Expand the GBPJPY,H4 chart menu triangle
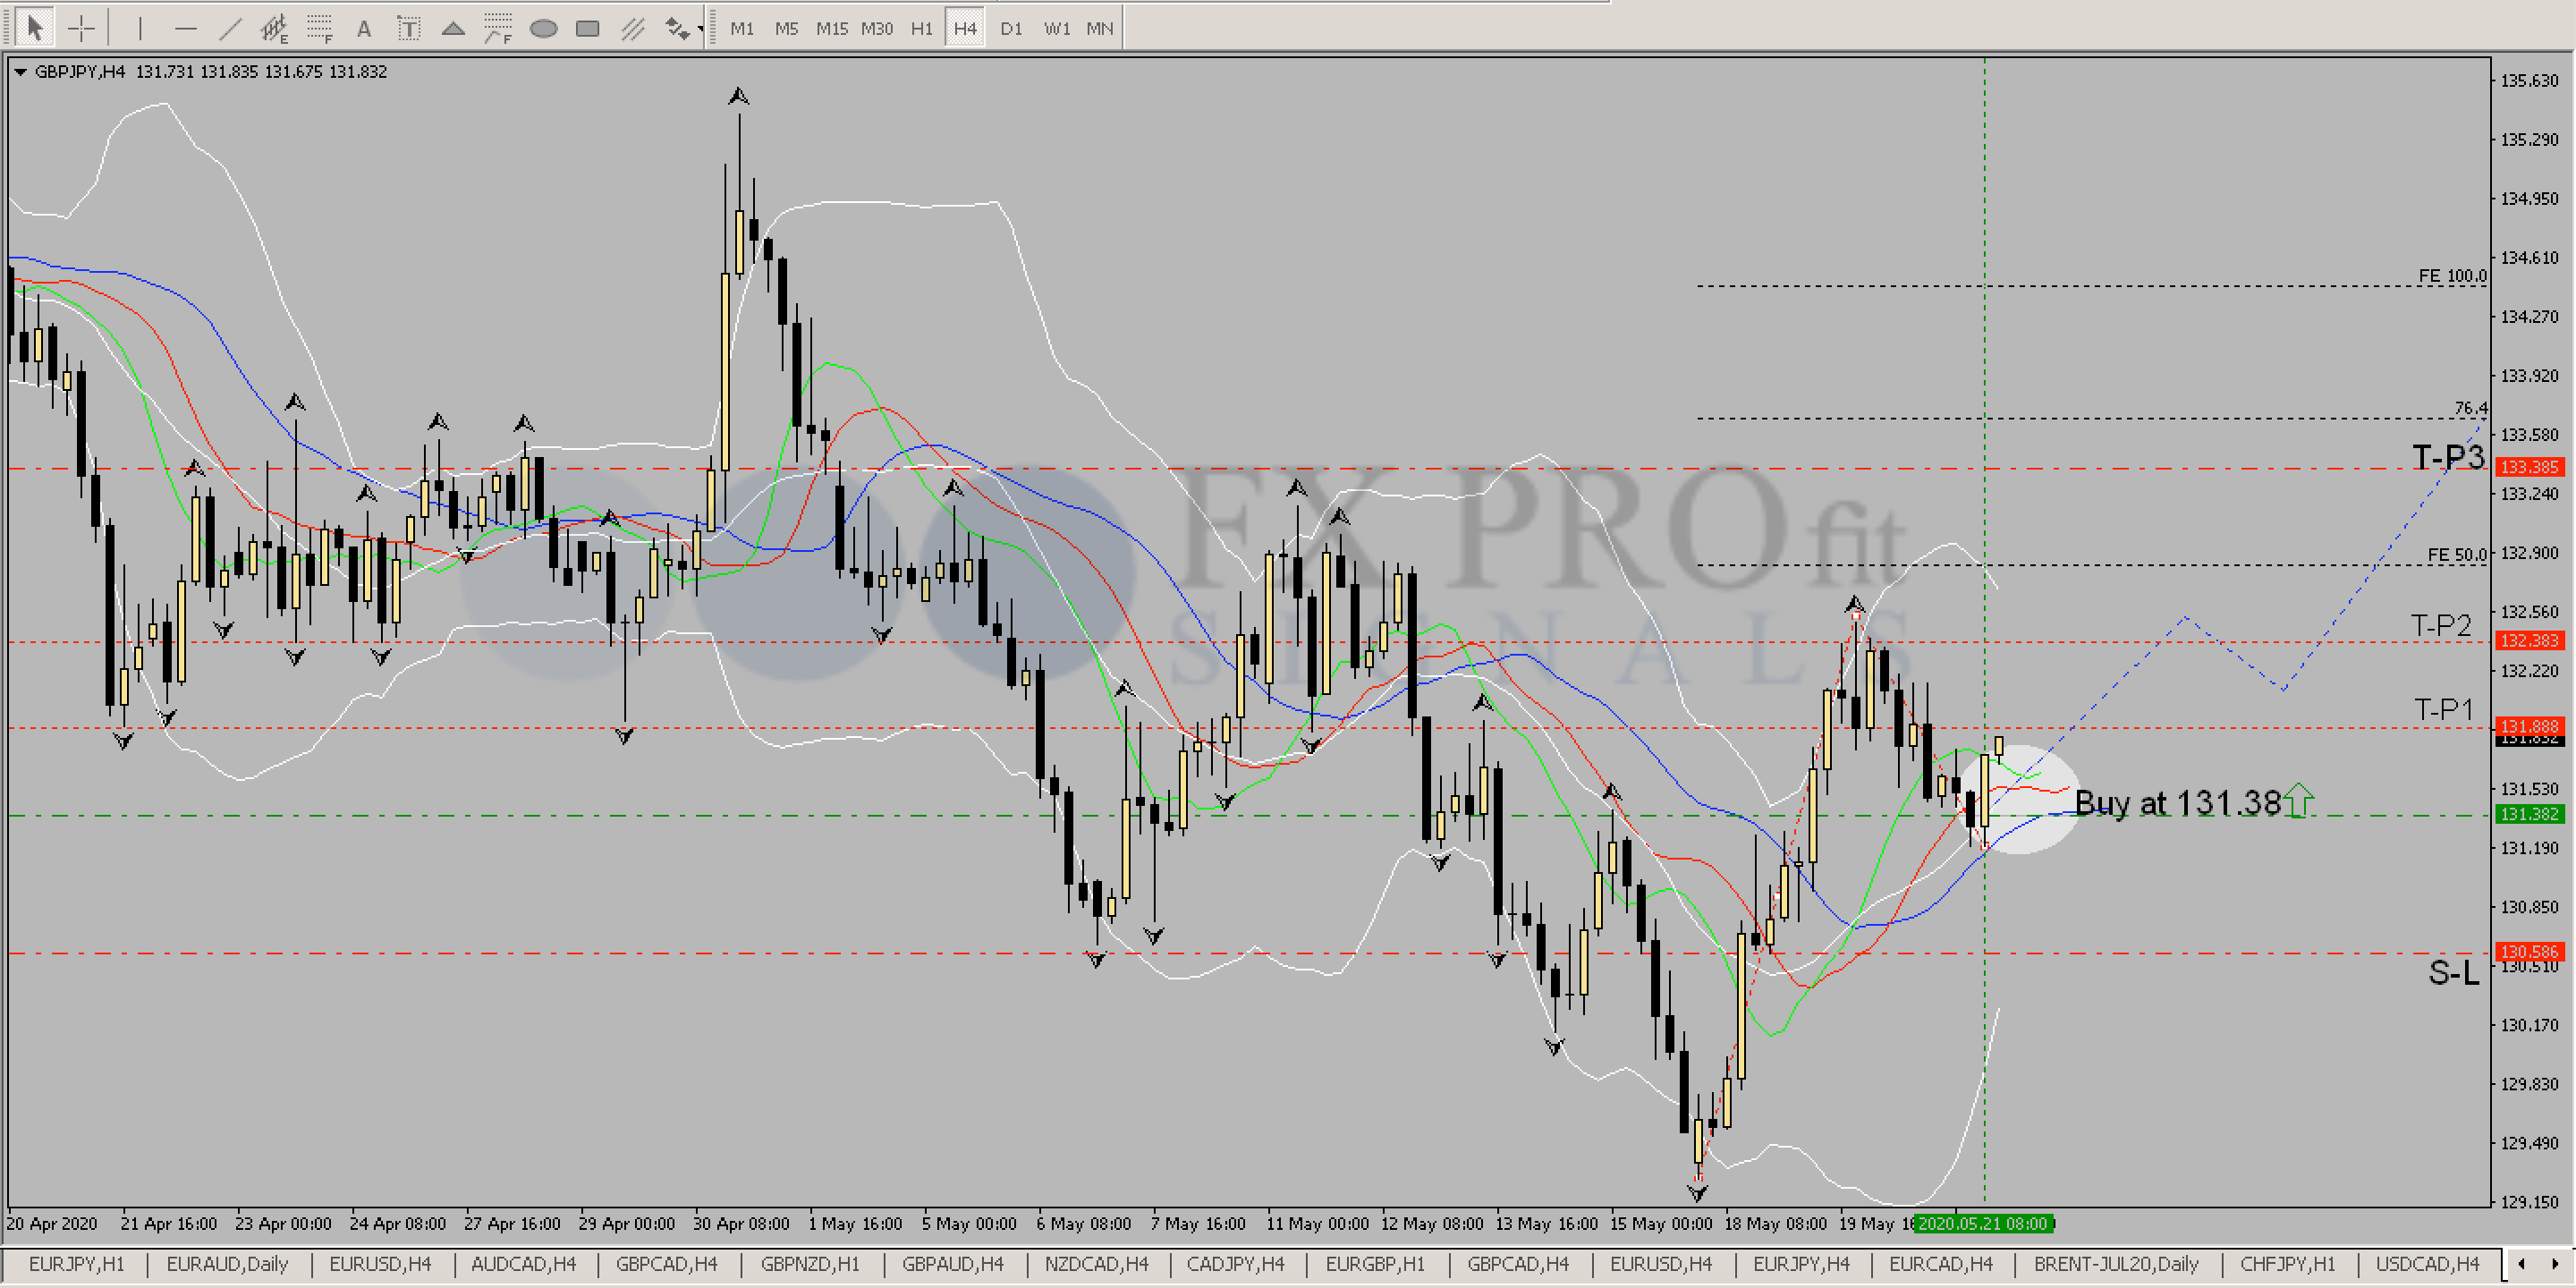The image size is (2576, 1288). coord(20,72)
